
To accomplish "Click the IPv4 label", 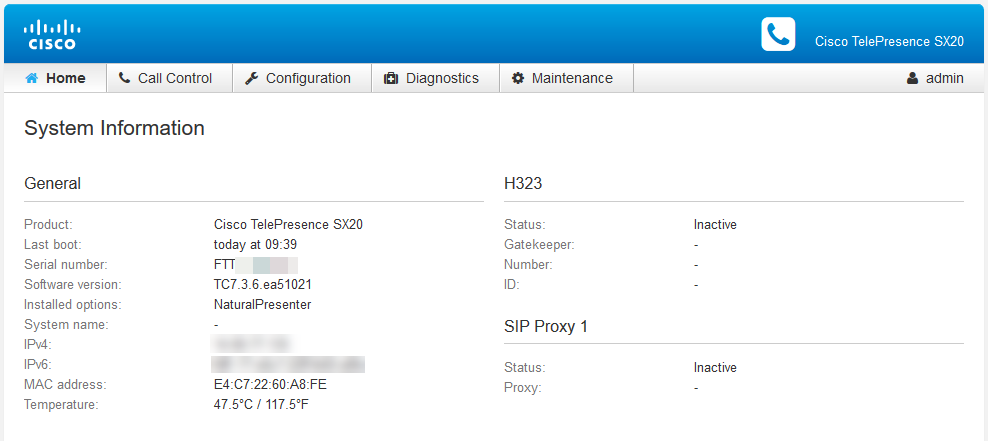I will [x=37, y=345].
